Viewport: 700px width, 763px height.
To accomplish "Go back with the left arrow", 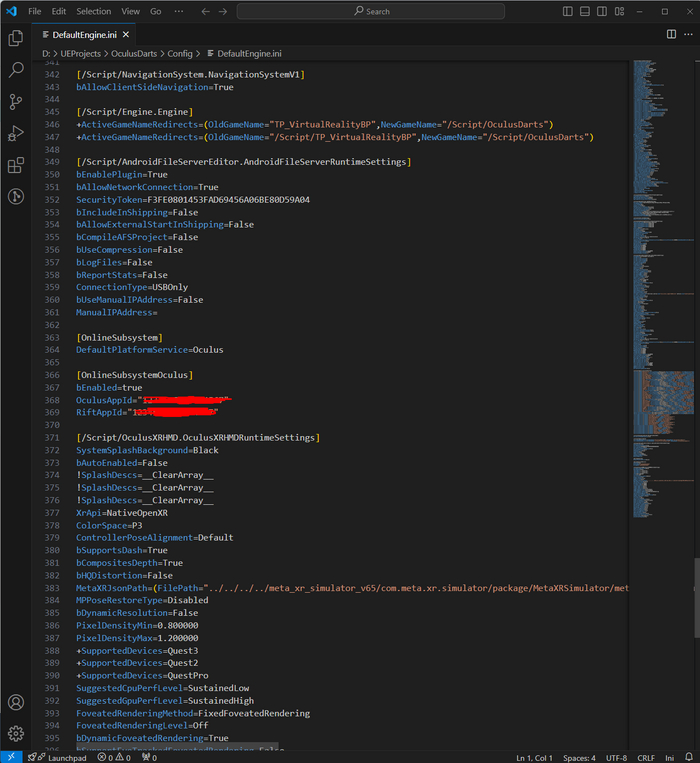I will [206, 11].
